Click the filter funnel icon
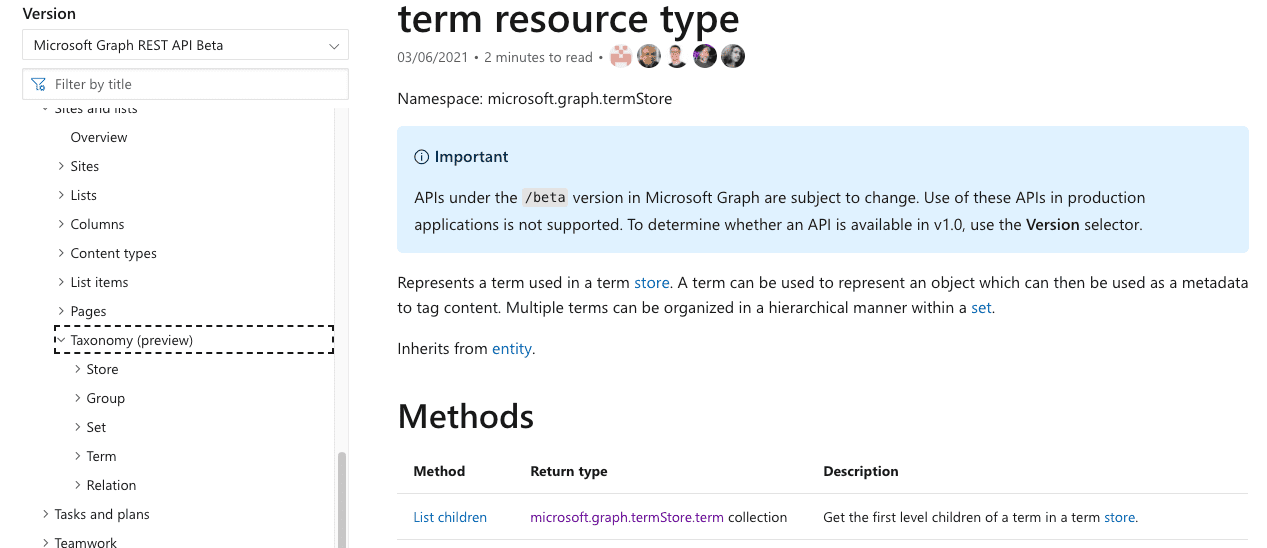This screenshot has width=1267, height=548. tap(39, 84)
